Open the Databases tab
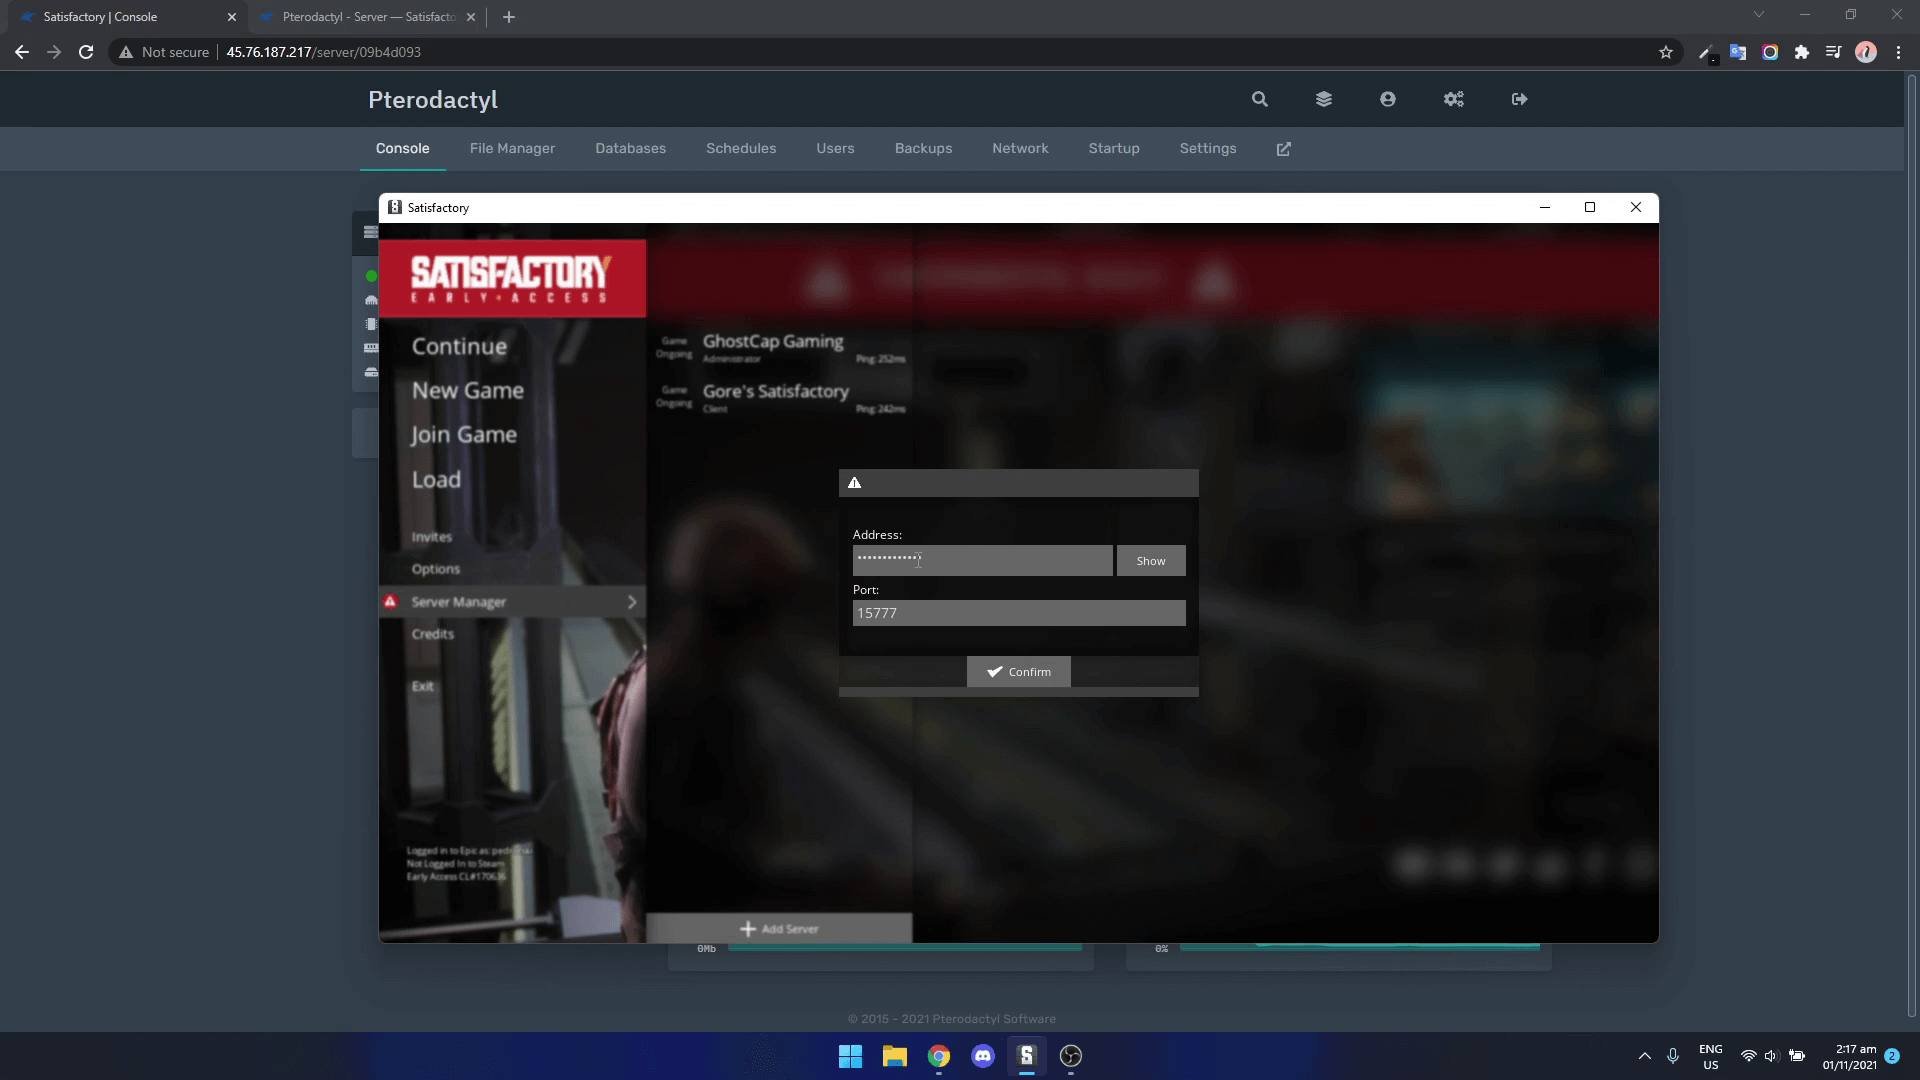Screen dimensions: 1920x1080 (631, 148)
